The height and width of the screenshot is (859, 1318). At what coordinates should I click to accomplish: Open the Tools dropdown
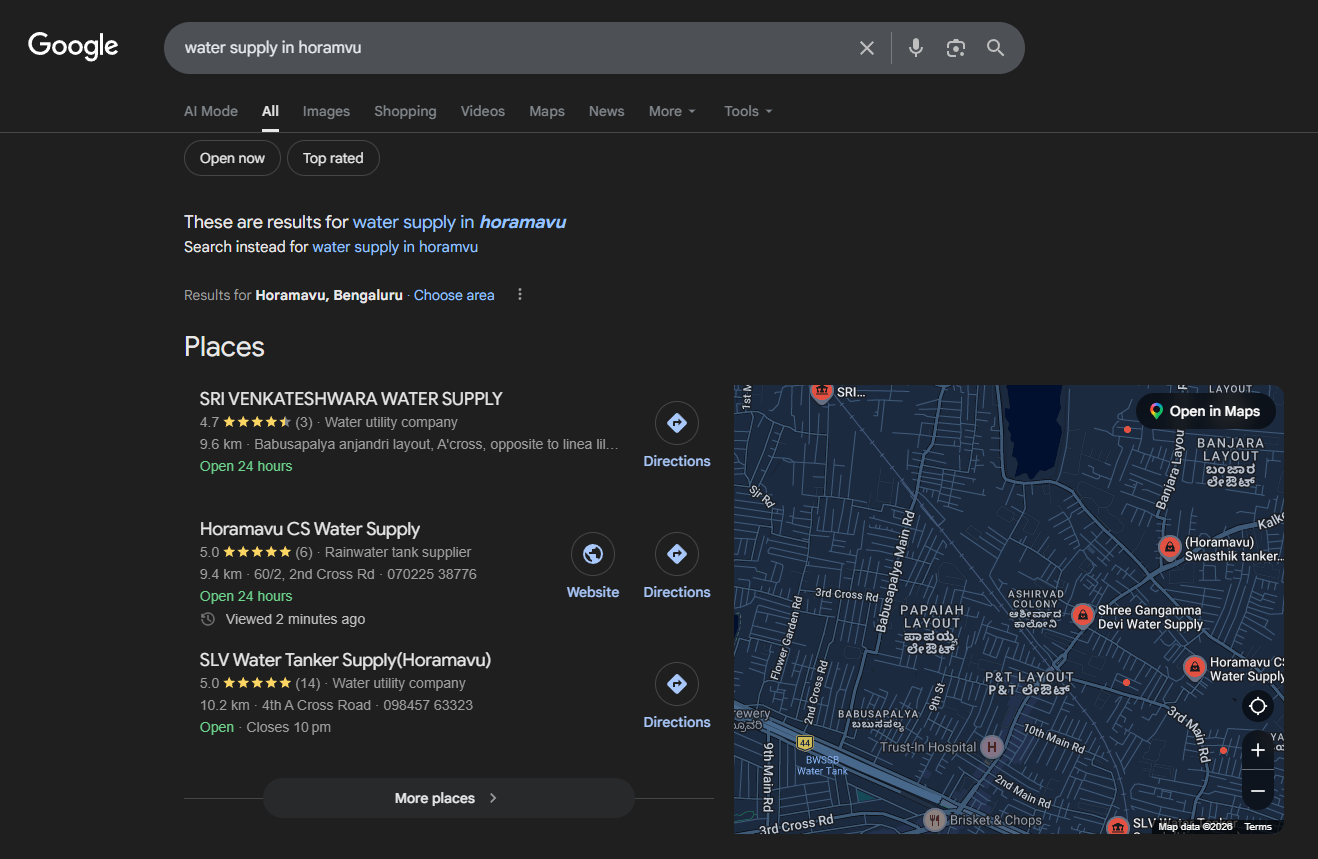tap(748, 111)
